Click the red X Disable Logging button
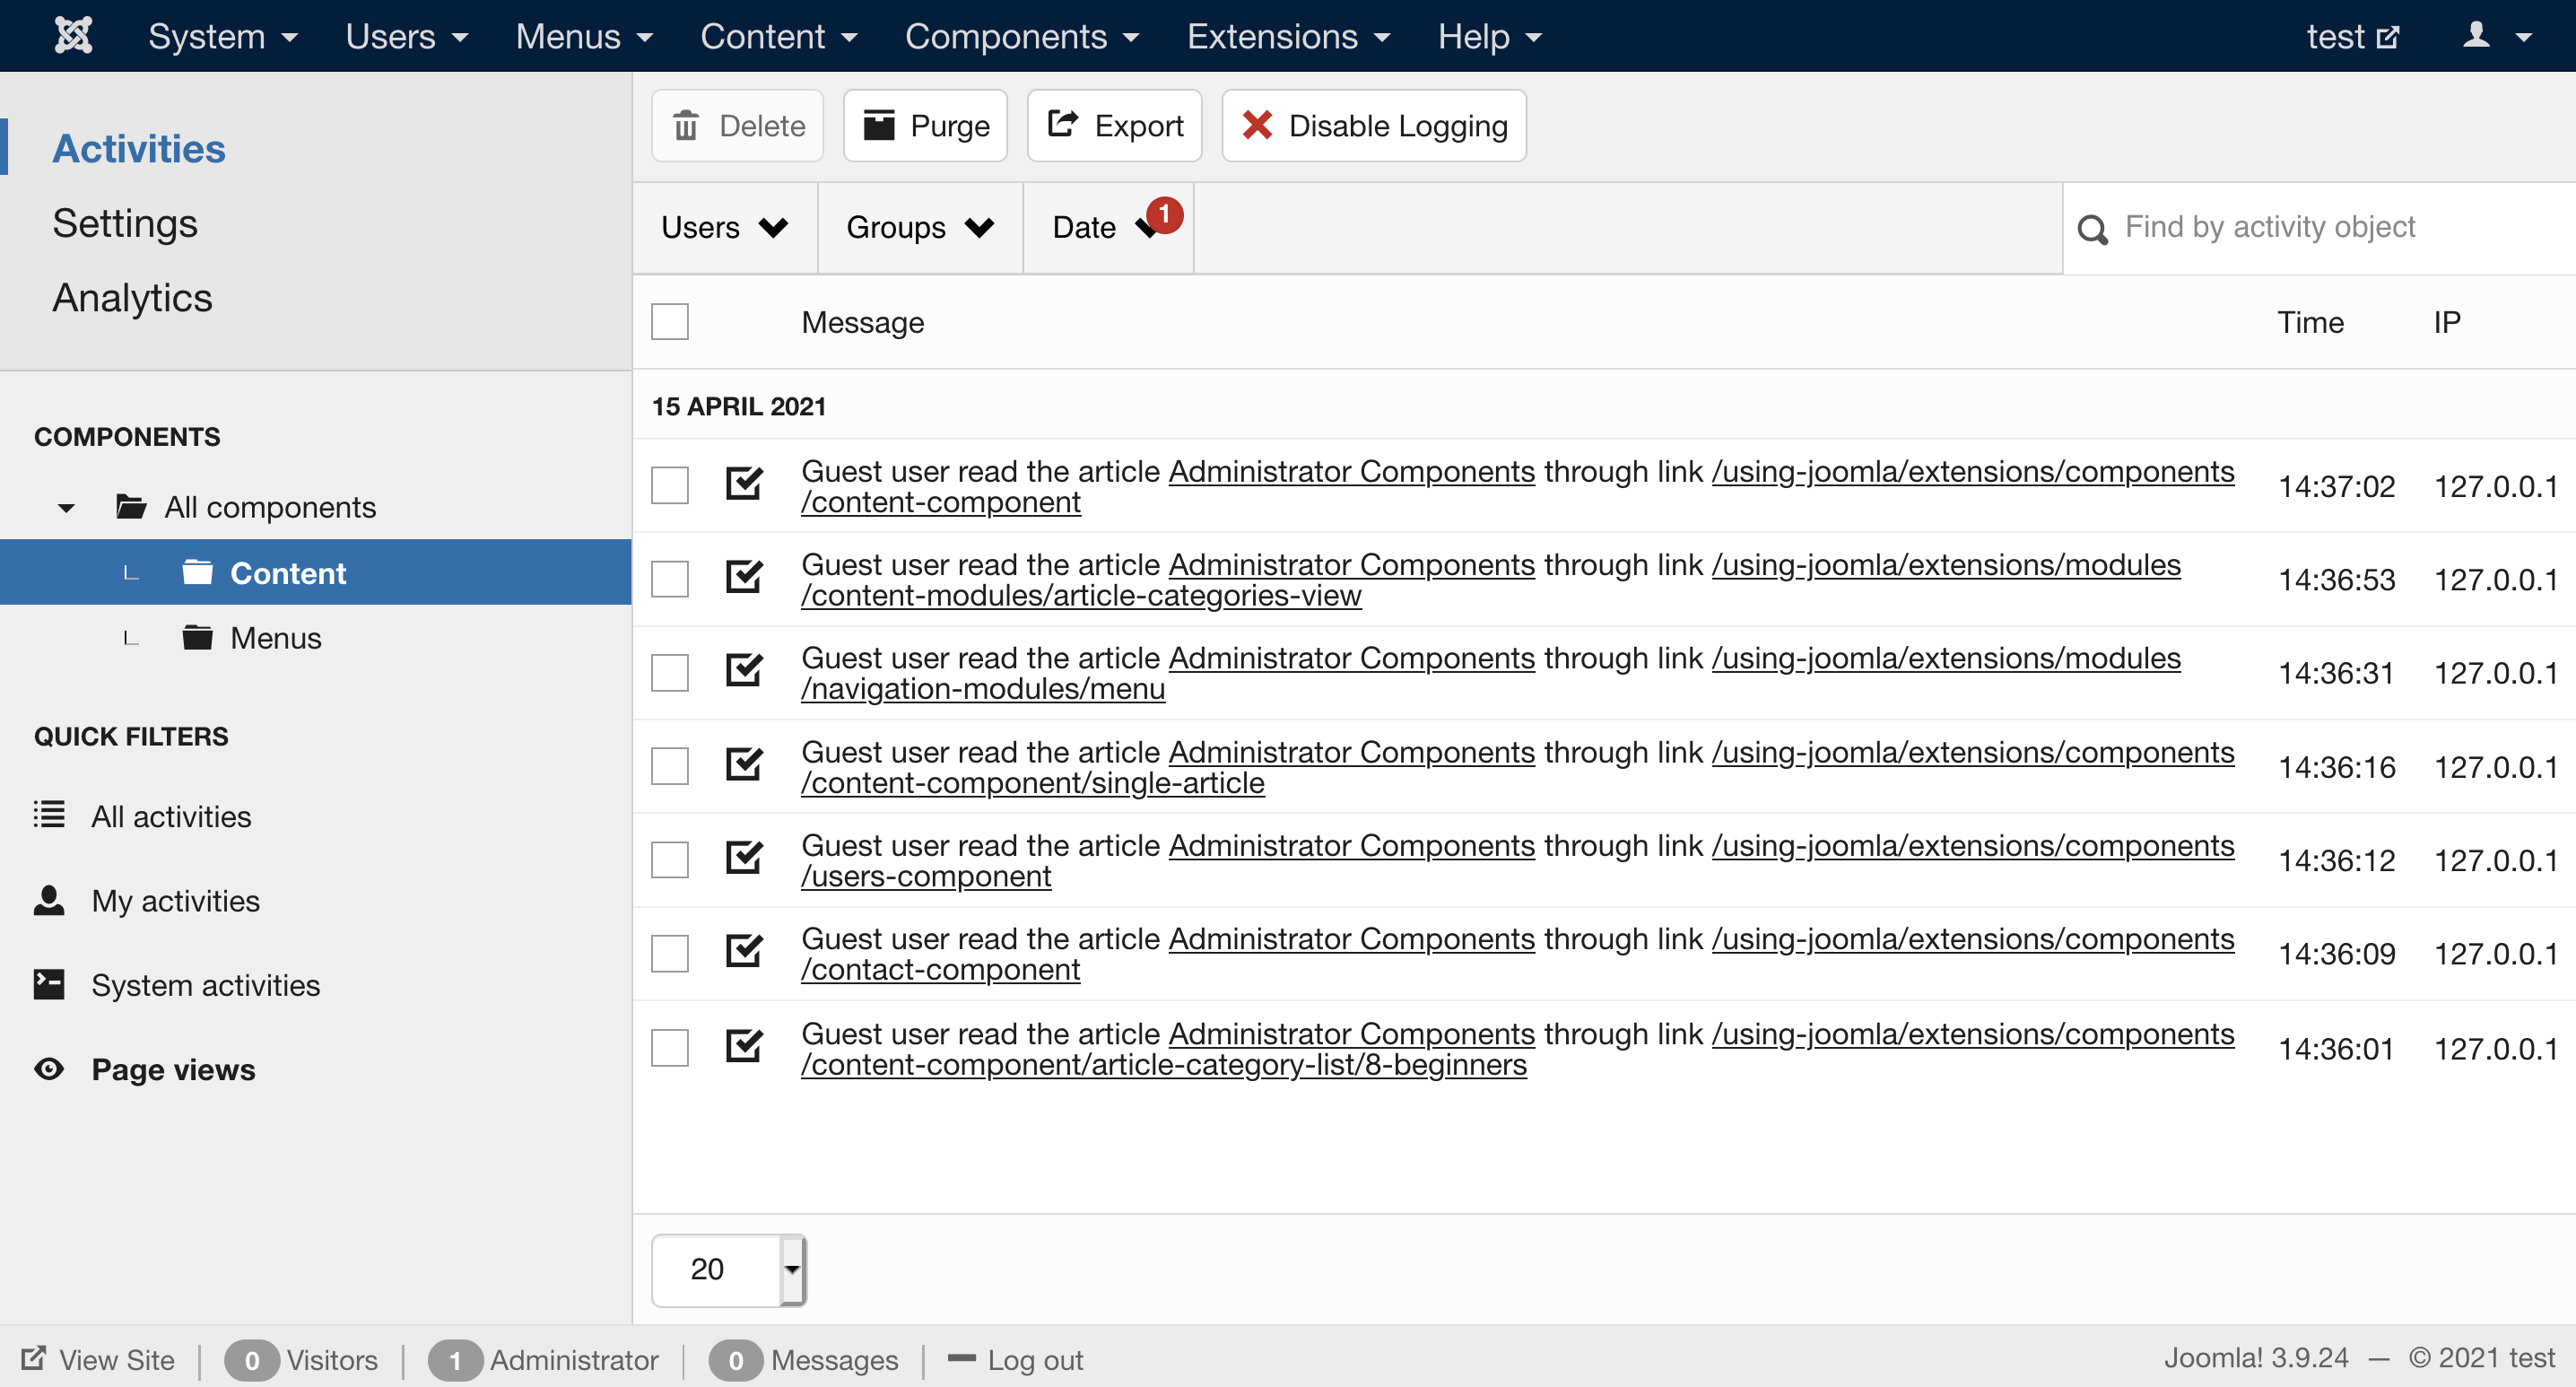2576x1387 pixels. 1373,126
